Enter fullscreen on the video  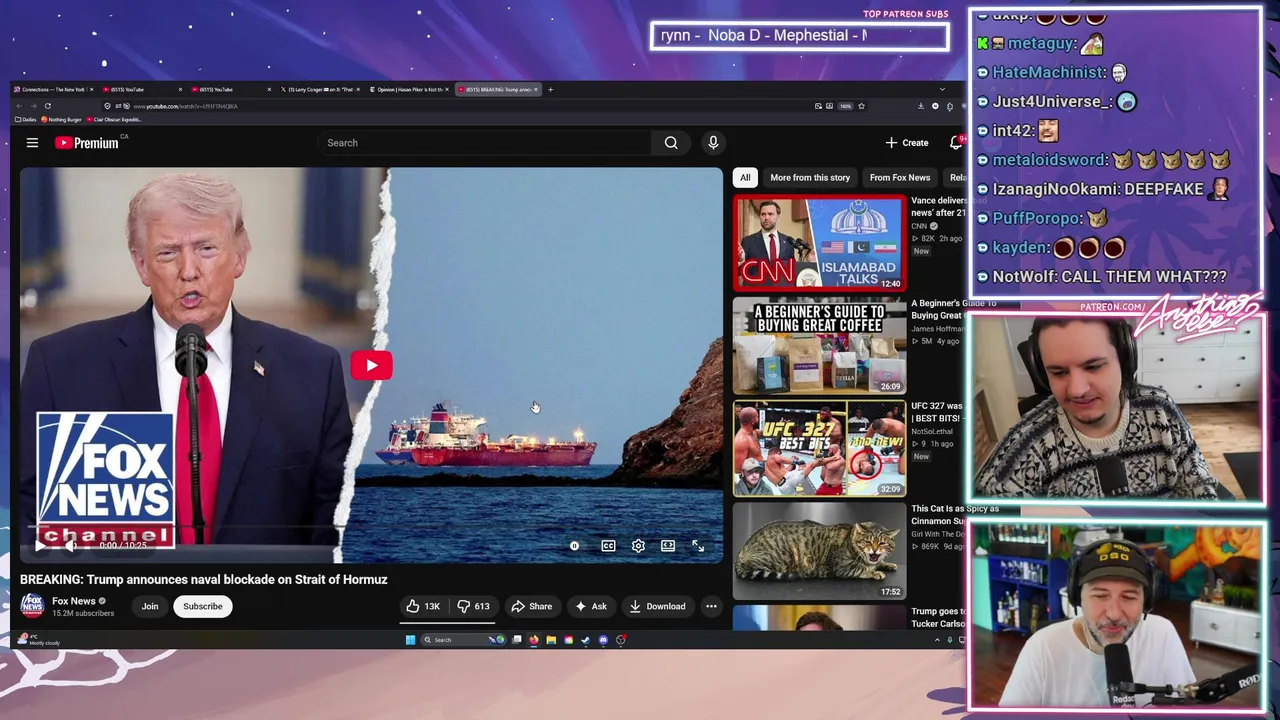coord(698,546)
